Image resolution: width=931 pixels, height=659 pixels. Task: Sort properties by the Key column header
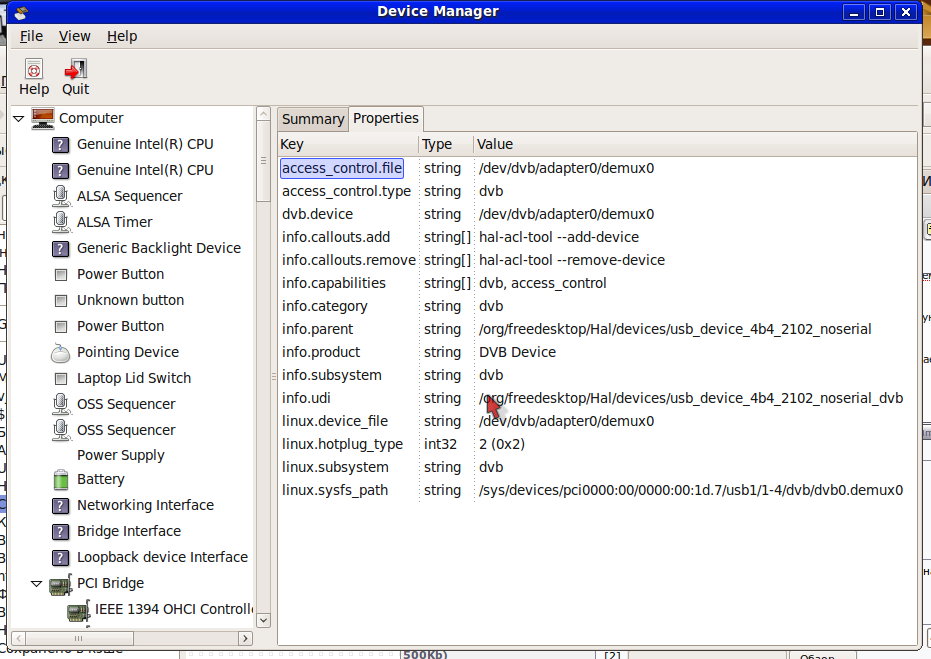(x=347, y=144)
